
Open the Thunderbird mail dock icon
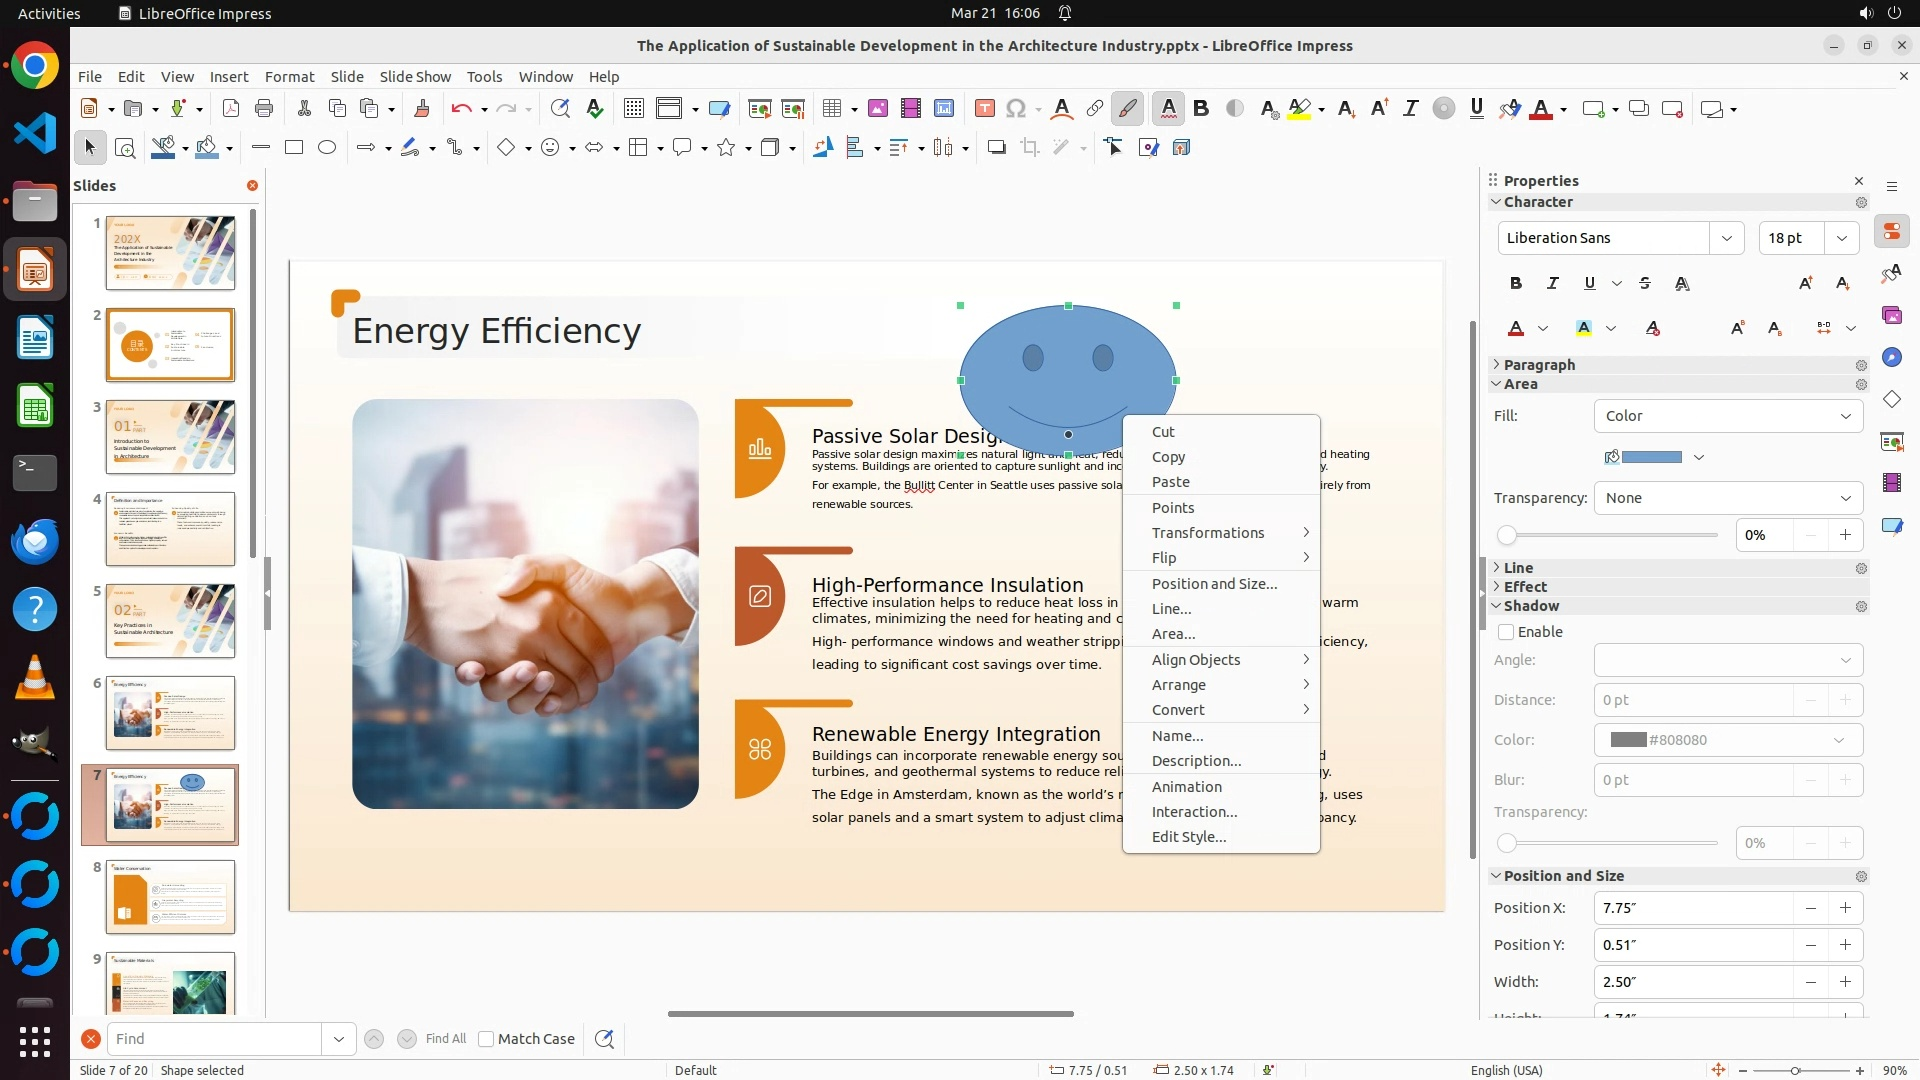(x=35, y=541)
